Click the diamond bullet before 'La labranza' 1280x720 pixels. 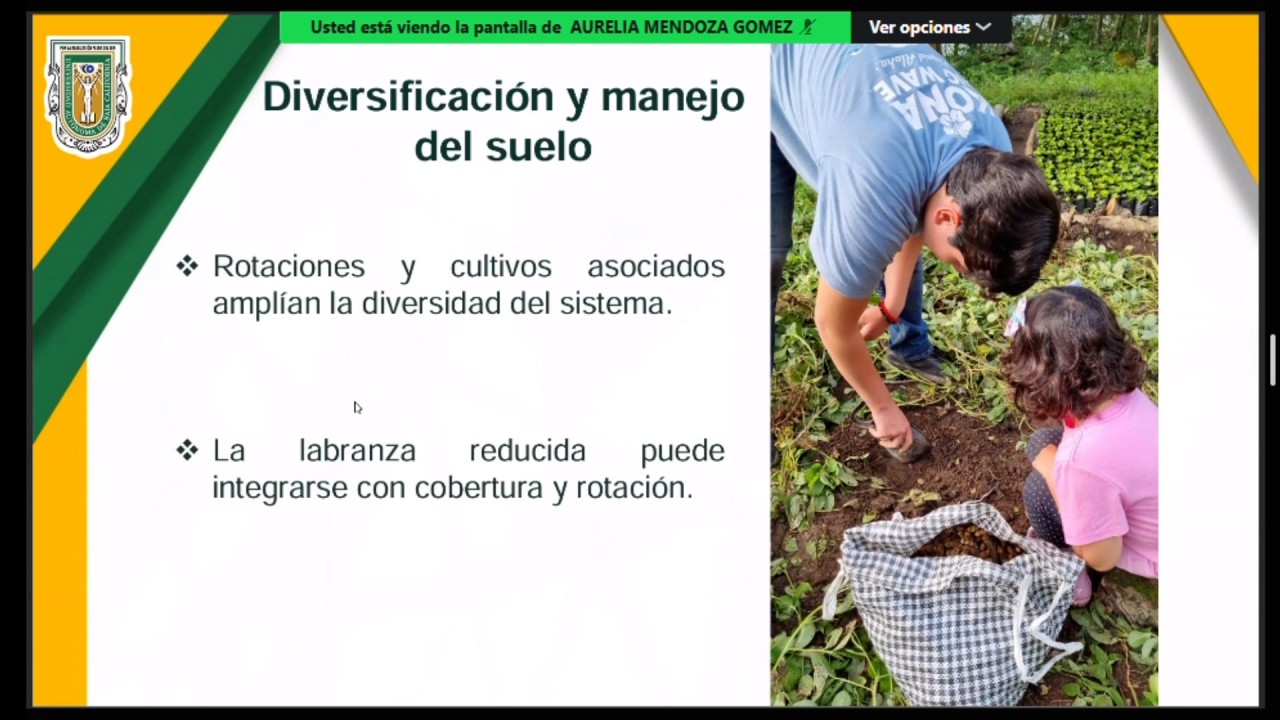(187, 450)
